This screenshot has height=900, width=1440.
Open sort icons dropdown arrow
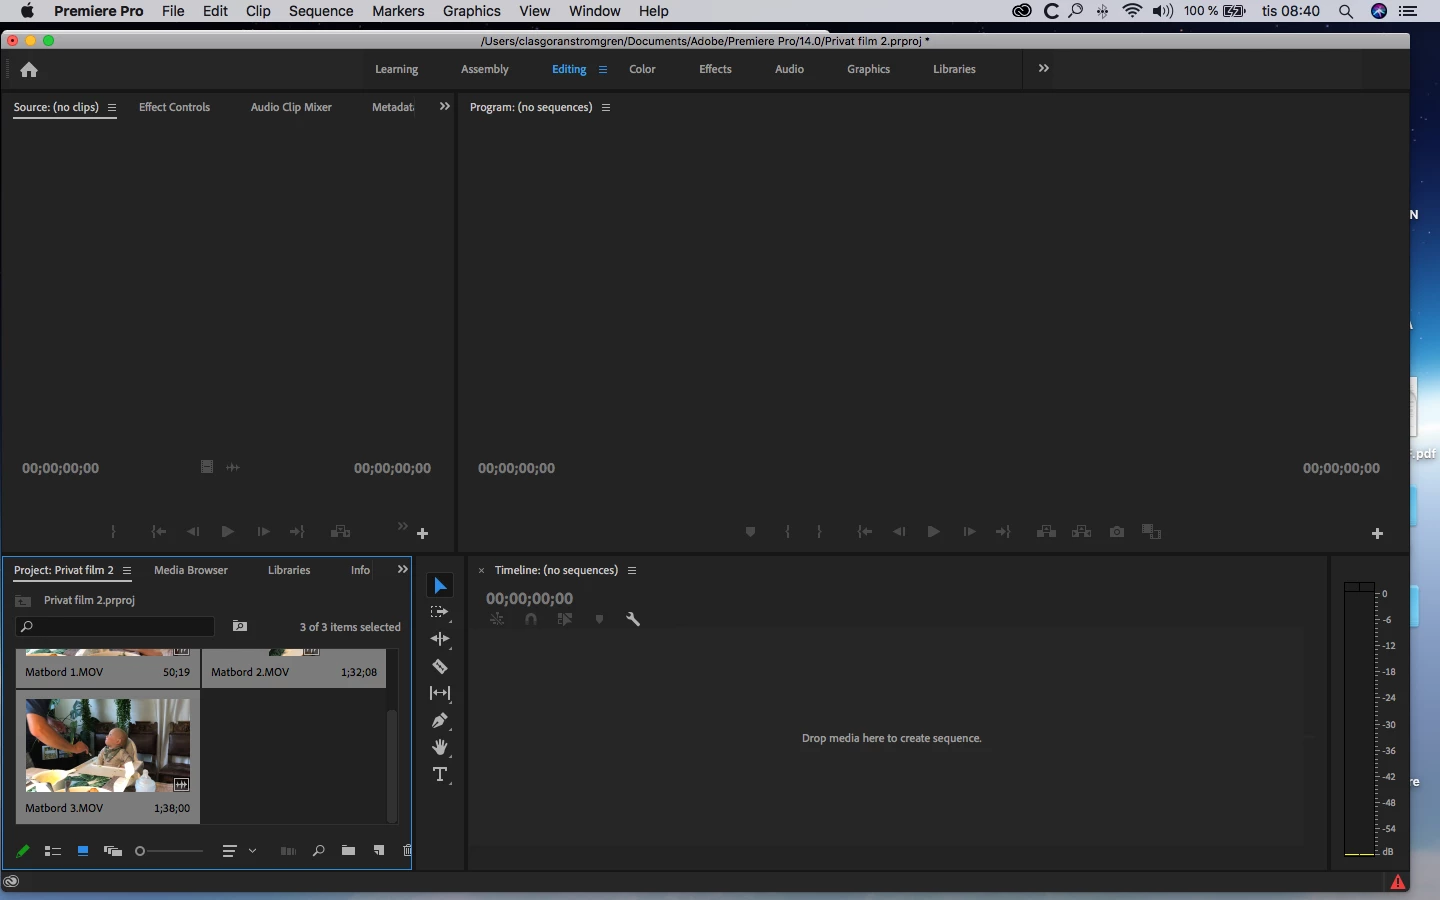pyautogui.click(x=253, y=851)
